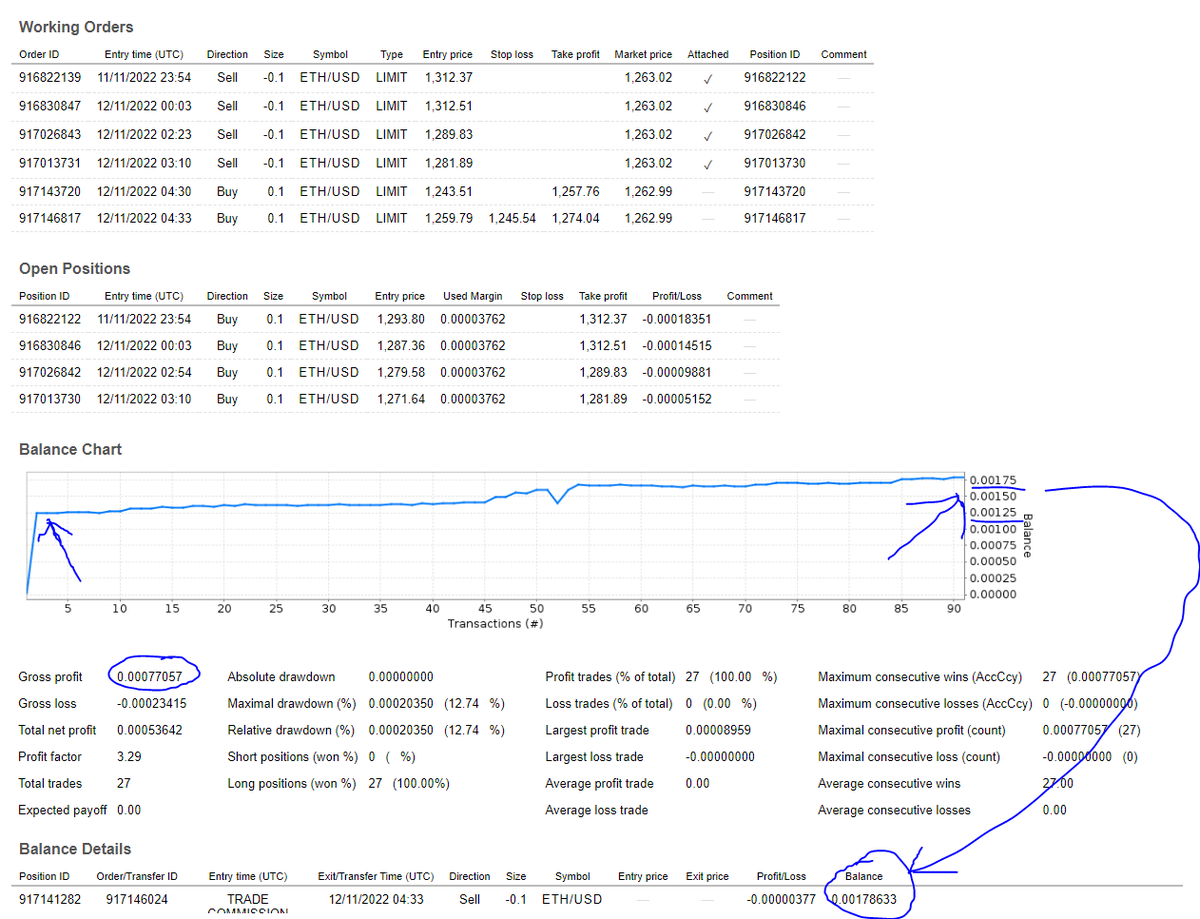Screen dimensions: 1200x919
Task: Click the Transactions (#) axis label
Action: point(495,624)
